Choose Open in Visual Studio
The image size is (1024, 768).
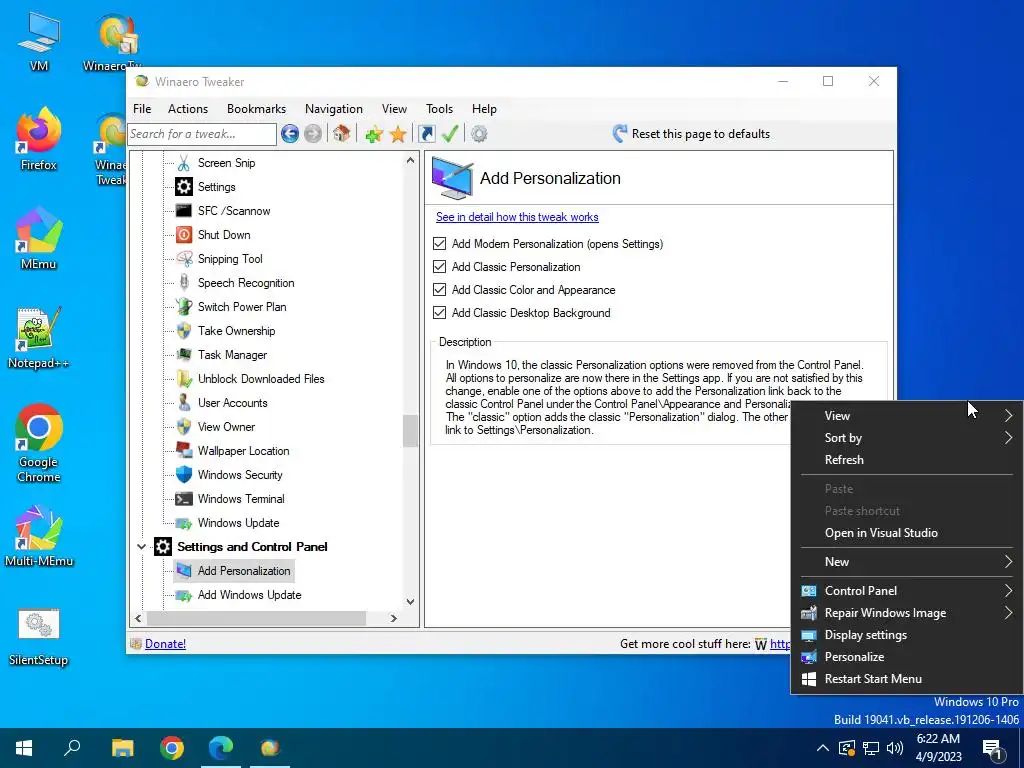pyautogui.click(x=906, y=533)
